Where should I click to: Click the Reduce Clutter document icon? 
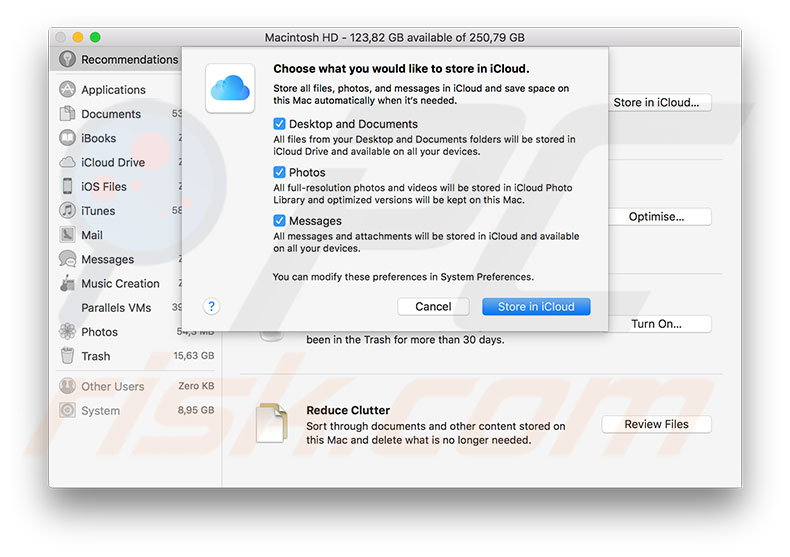tap(272, 424)
